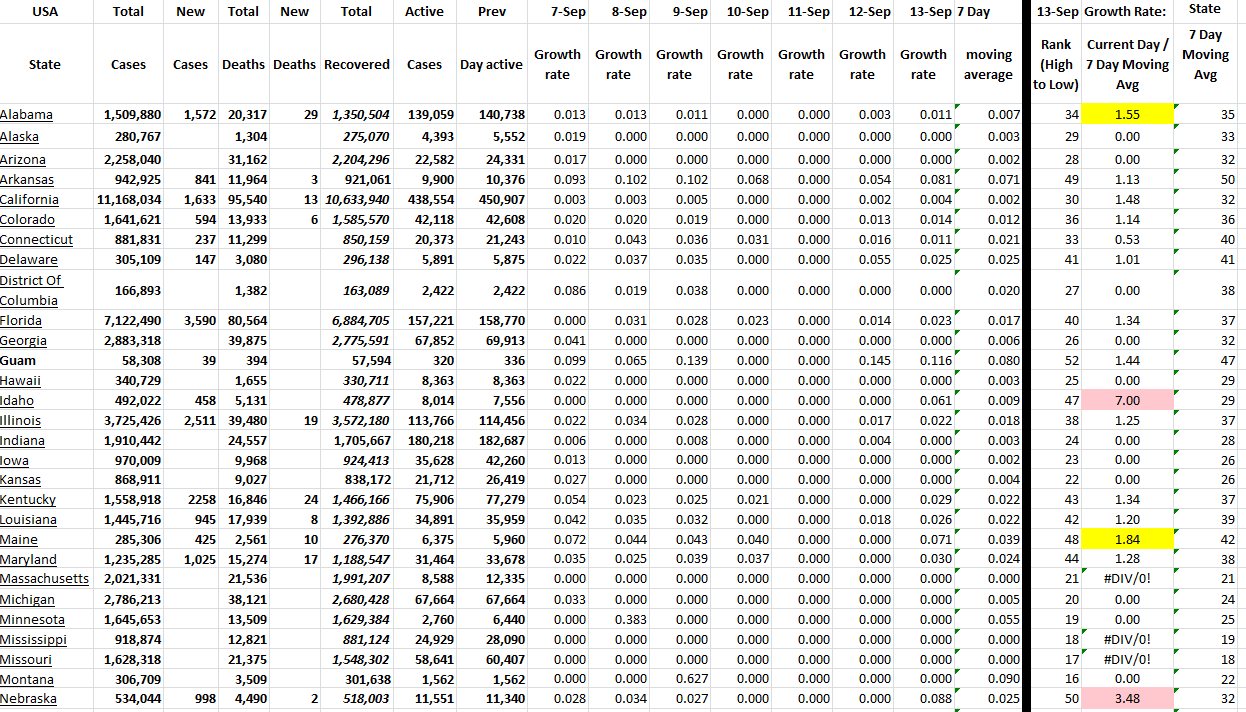The image size is (1246, 712).
Task: Open the Nebraska state link
Action: pos(28,698)
